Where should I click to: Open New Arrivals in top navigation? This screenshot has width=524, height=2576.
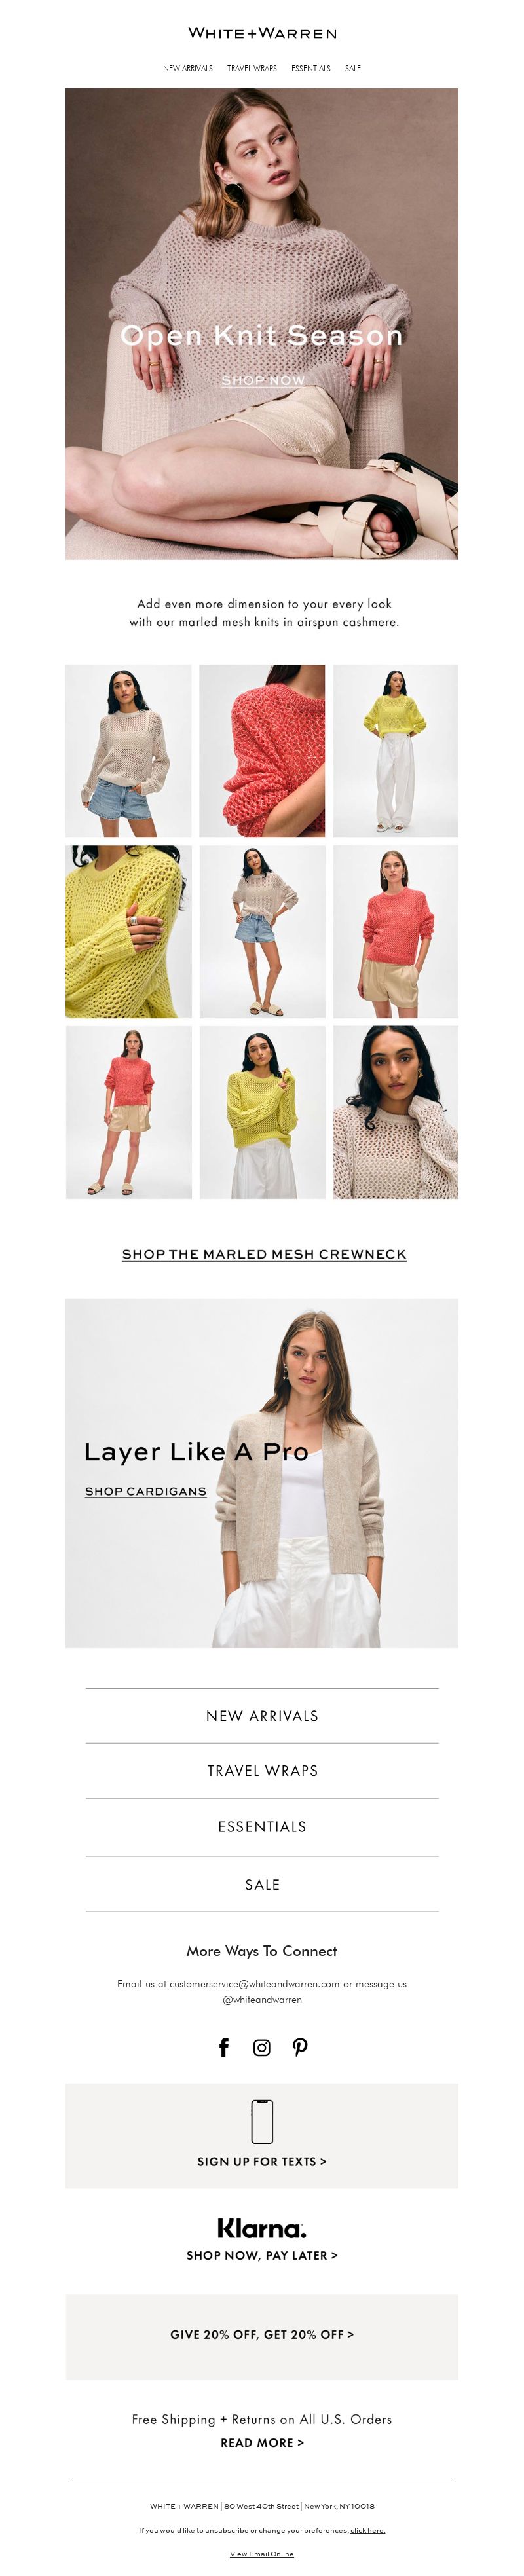pos(188,69)
